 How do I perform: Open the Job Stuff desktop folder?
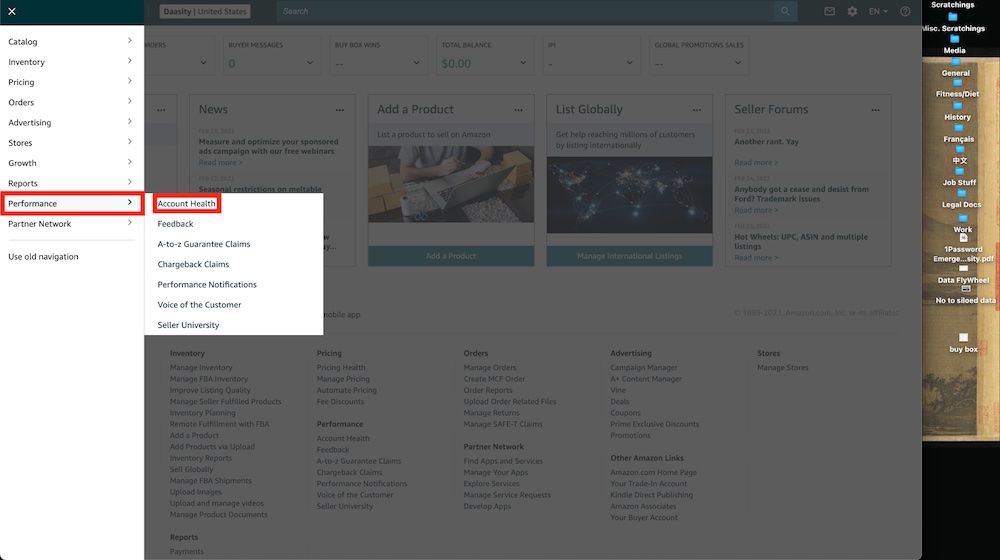point(960,177)
